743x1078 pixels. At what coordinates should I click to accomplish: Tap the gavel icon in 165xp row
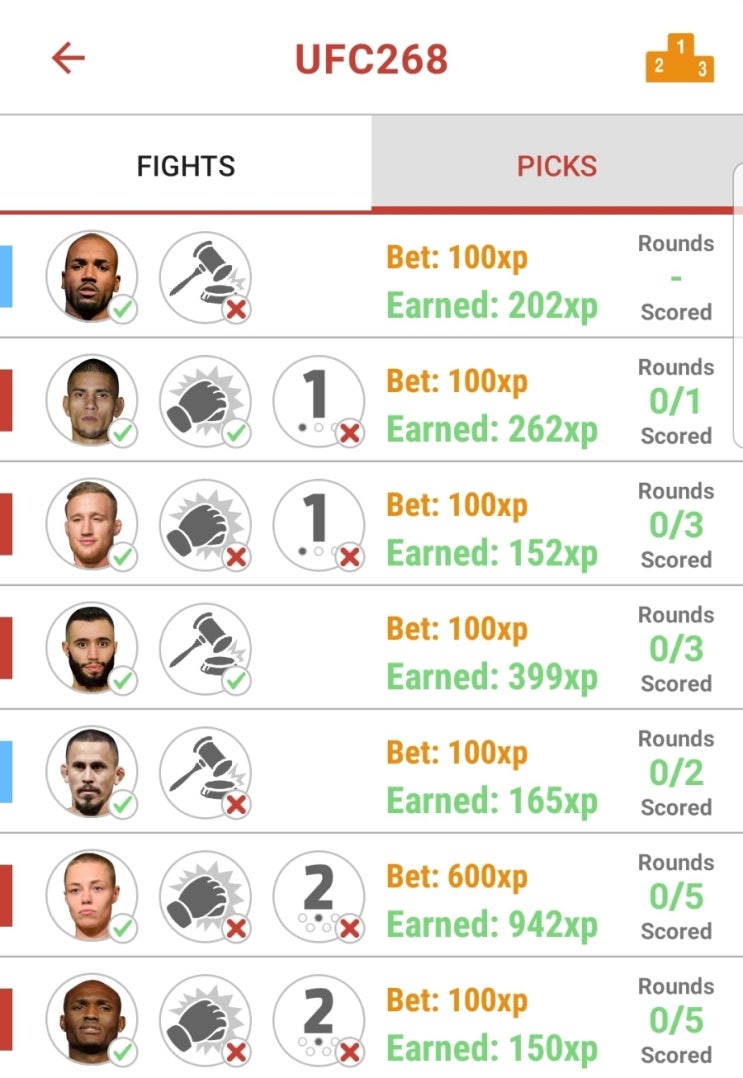[206, 772]
